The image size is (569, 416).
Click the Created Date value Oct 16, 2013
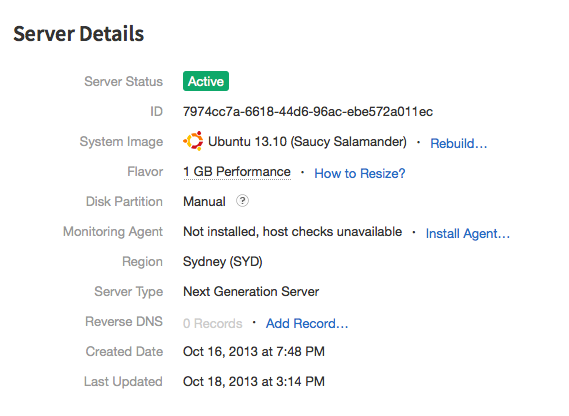[254, 351]
